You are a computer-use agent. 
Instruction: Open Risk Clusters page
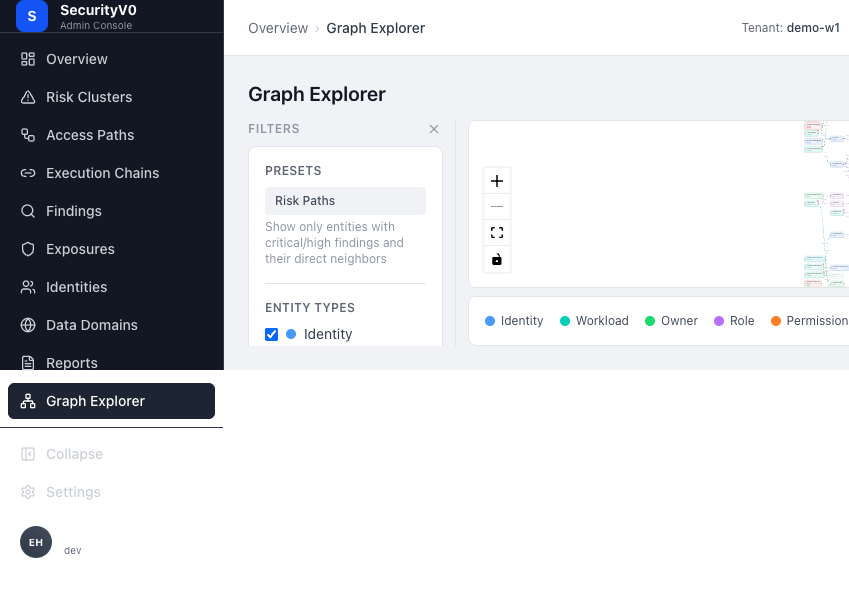tap(112, 97)
